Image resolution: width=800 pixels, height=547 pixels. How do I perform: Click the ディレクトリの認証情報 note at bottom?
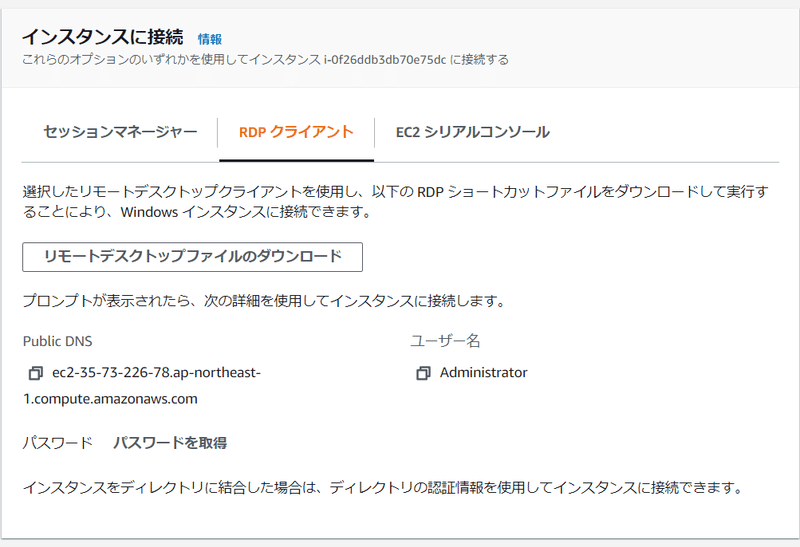click(x=383, y=487)
